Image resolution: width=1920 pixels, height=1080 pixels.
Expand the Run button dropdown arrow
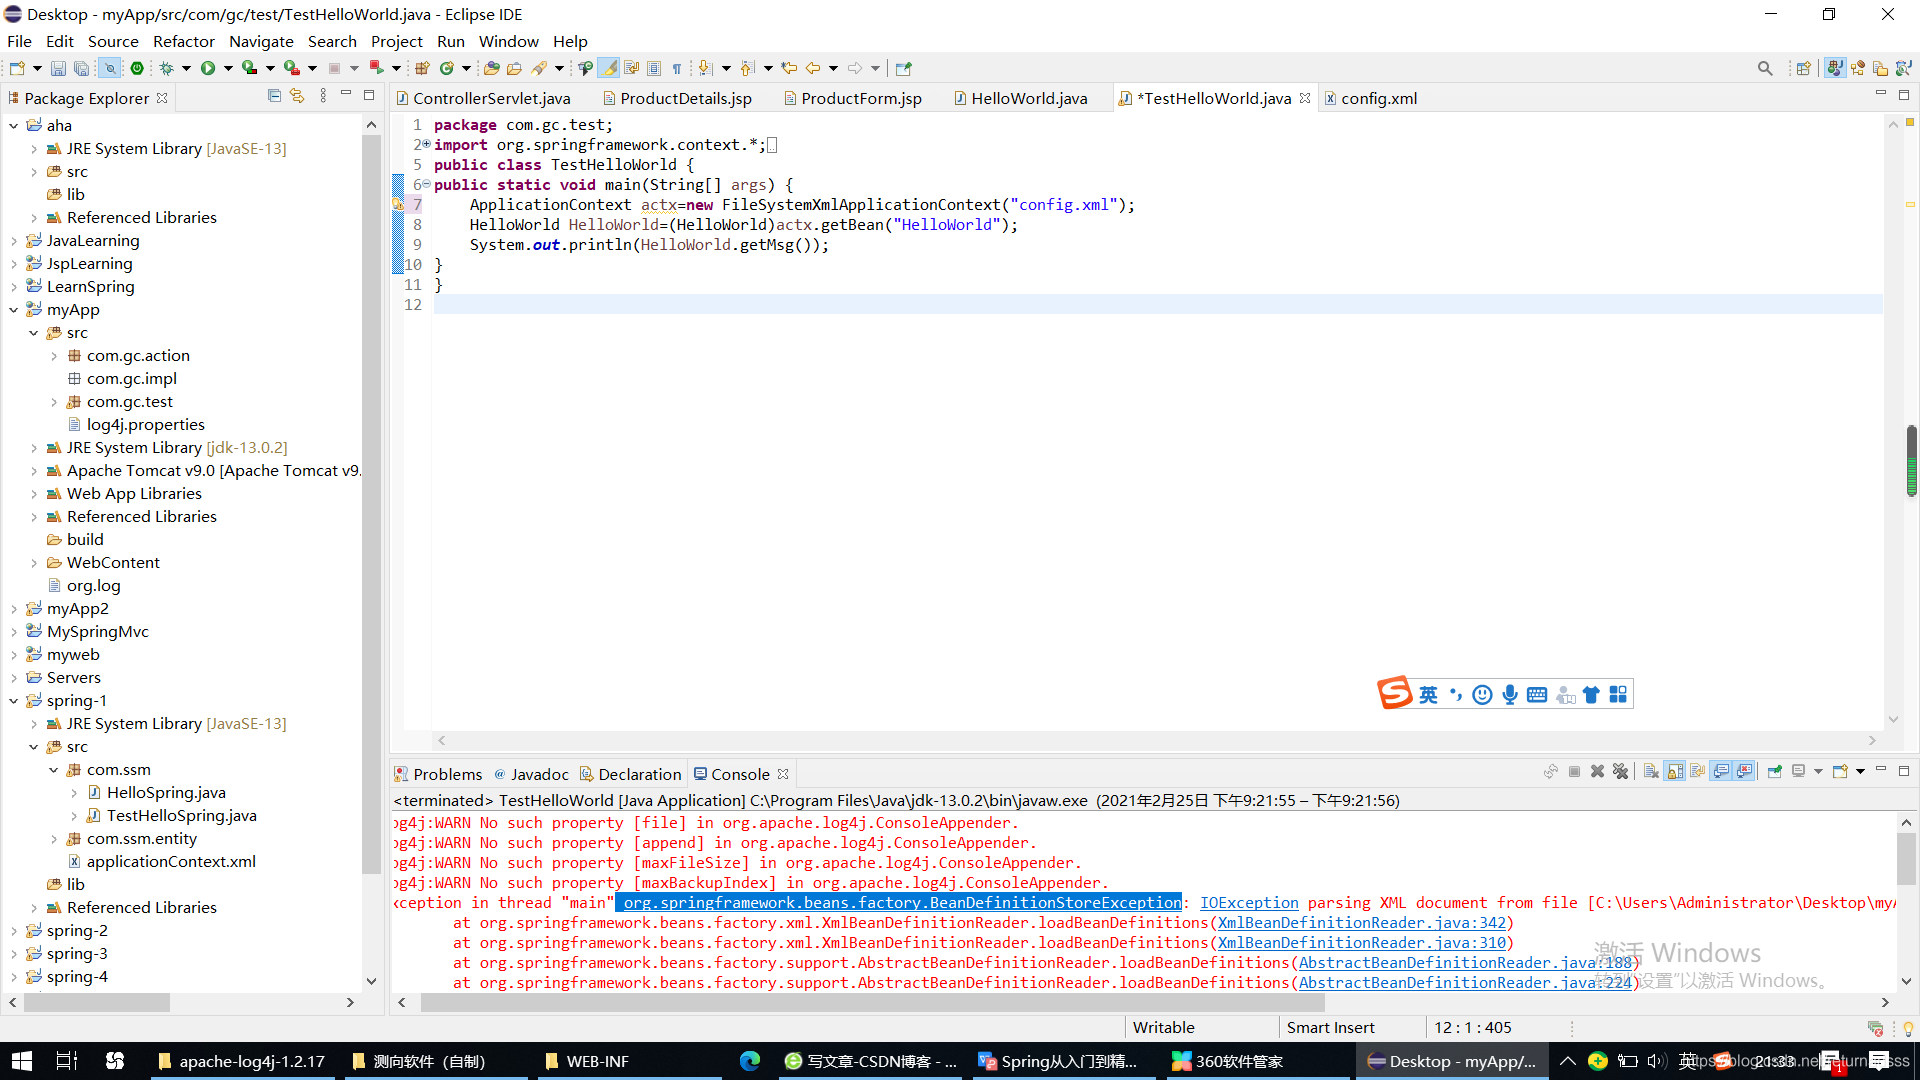228,67
